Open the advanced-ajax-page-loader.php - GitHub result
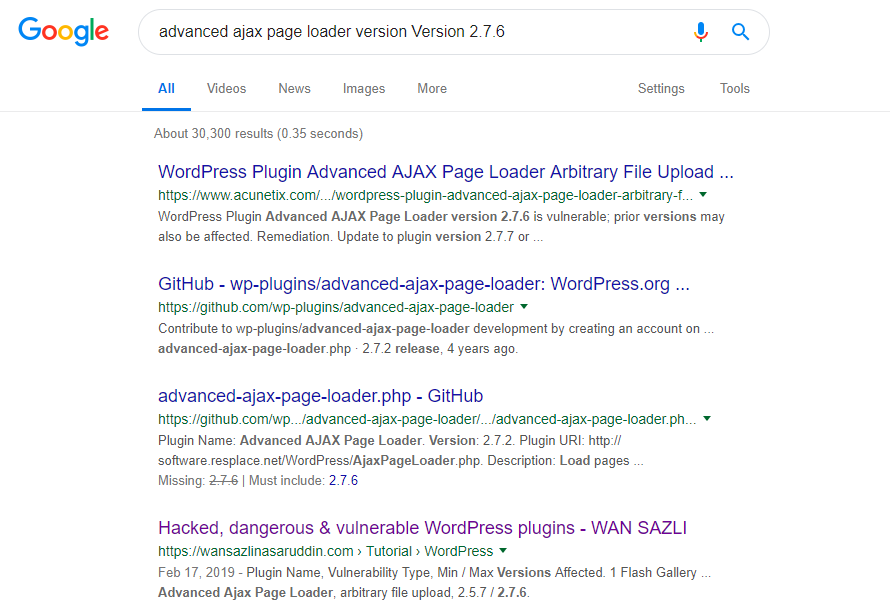This screenshot has width=890, height=609. point(320,396)
